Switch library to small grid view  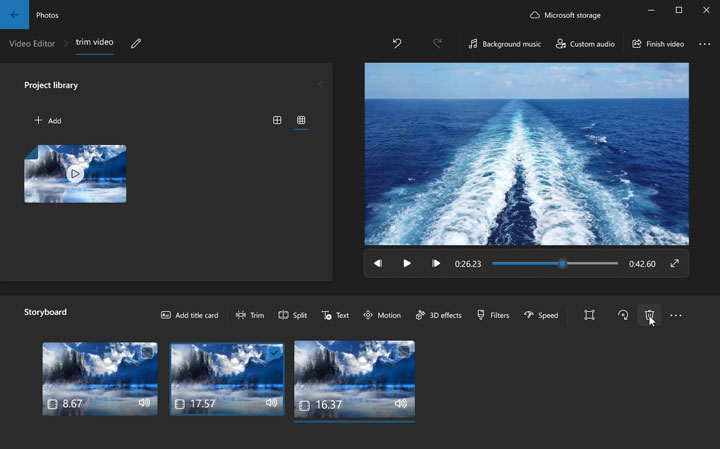300,120
